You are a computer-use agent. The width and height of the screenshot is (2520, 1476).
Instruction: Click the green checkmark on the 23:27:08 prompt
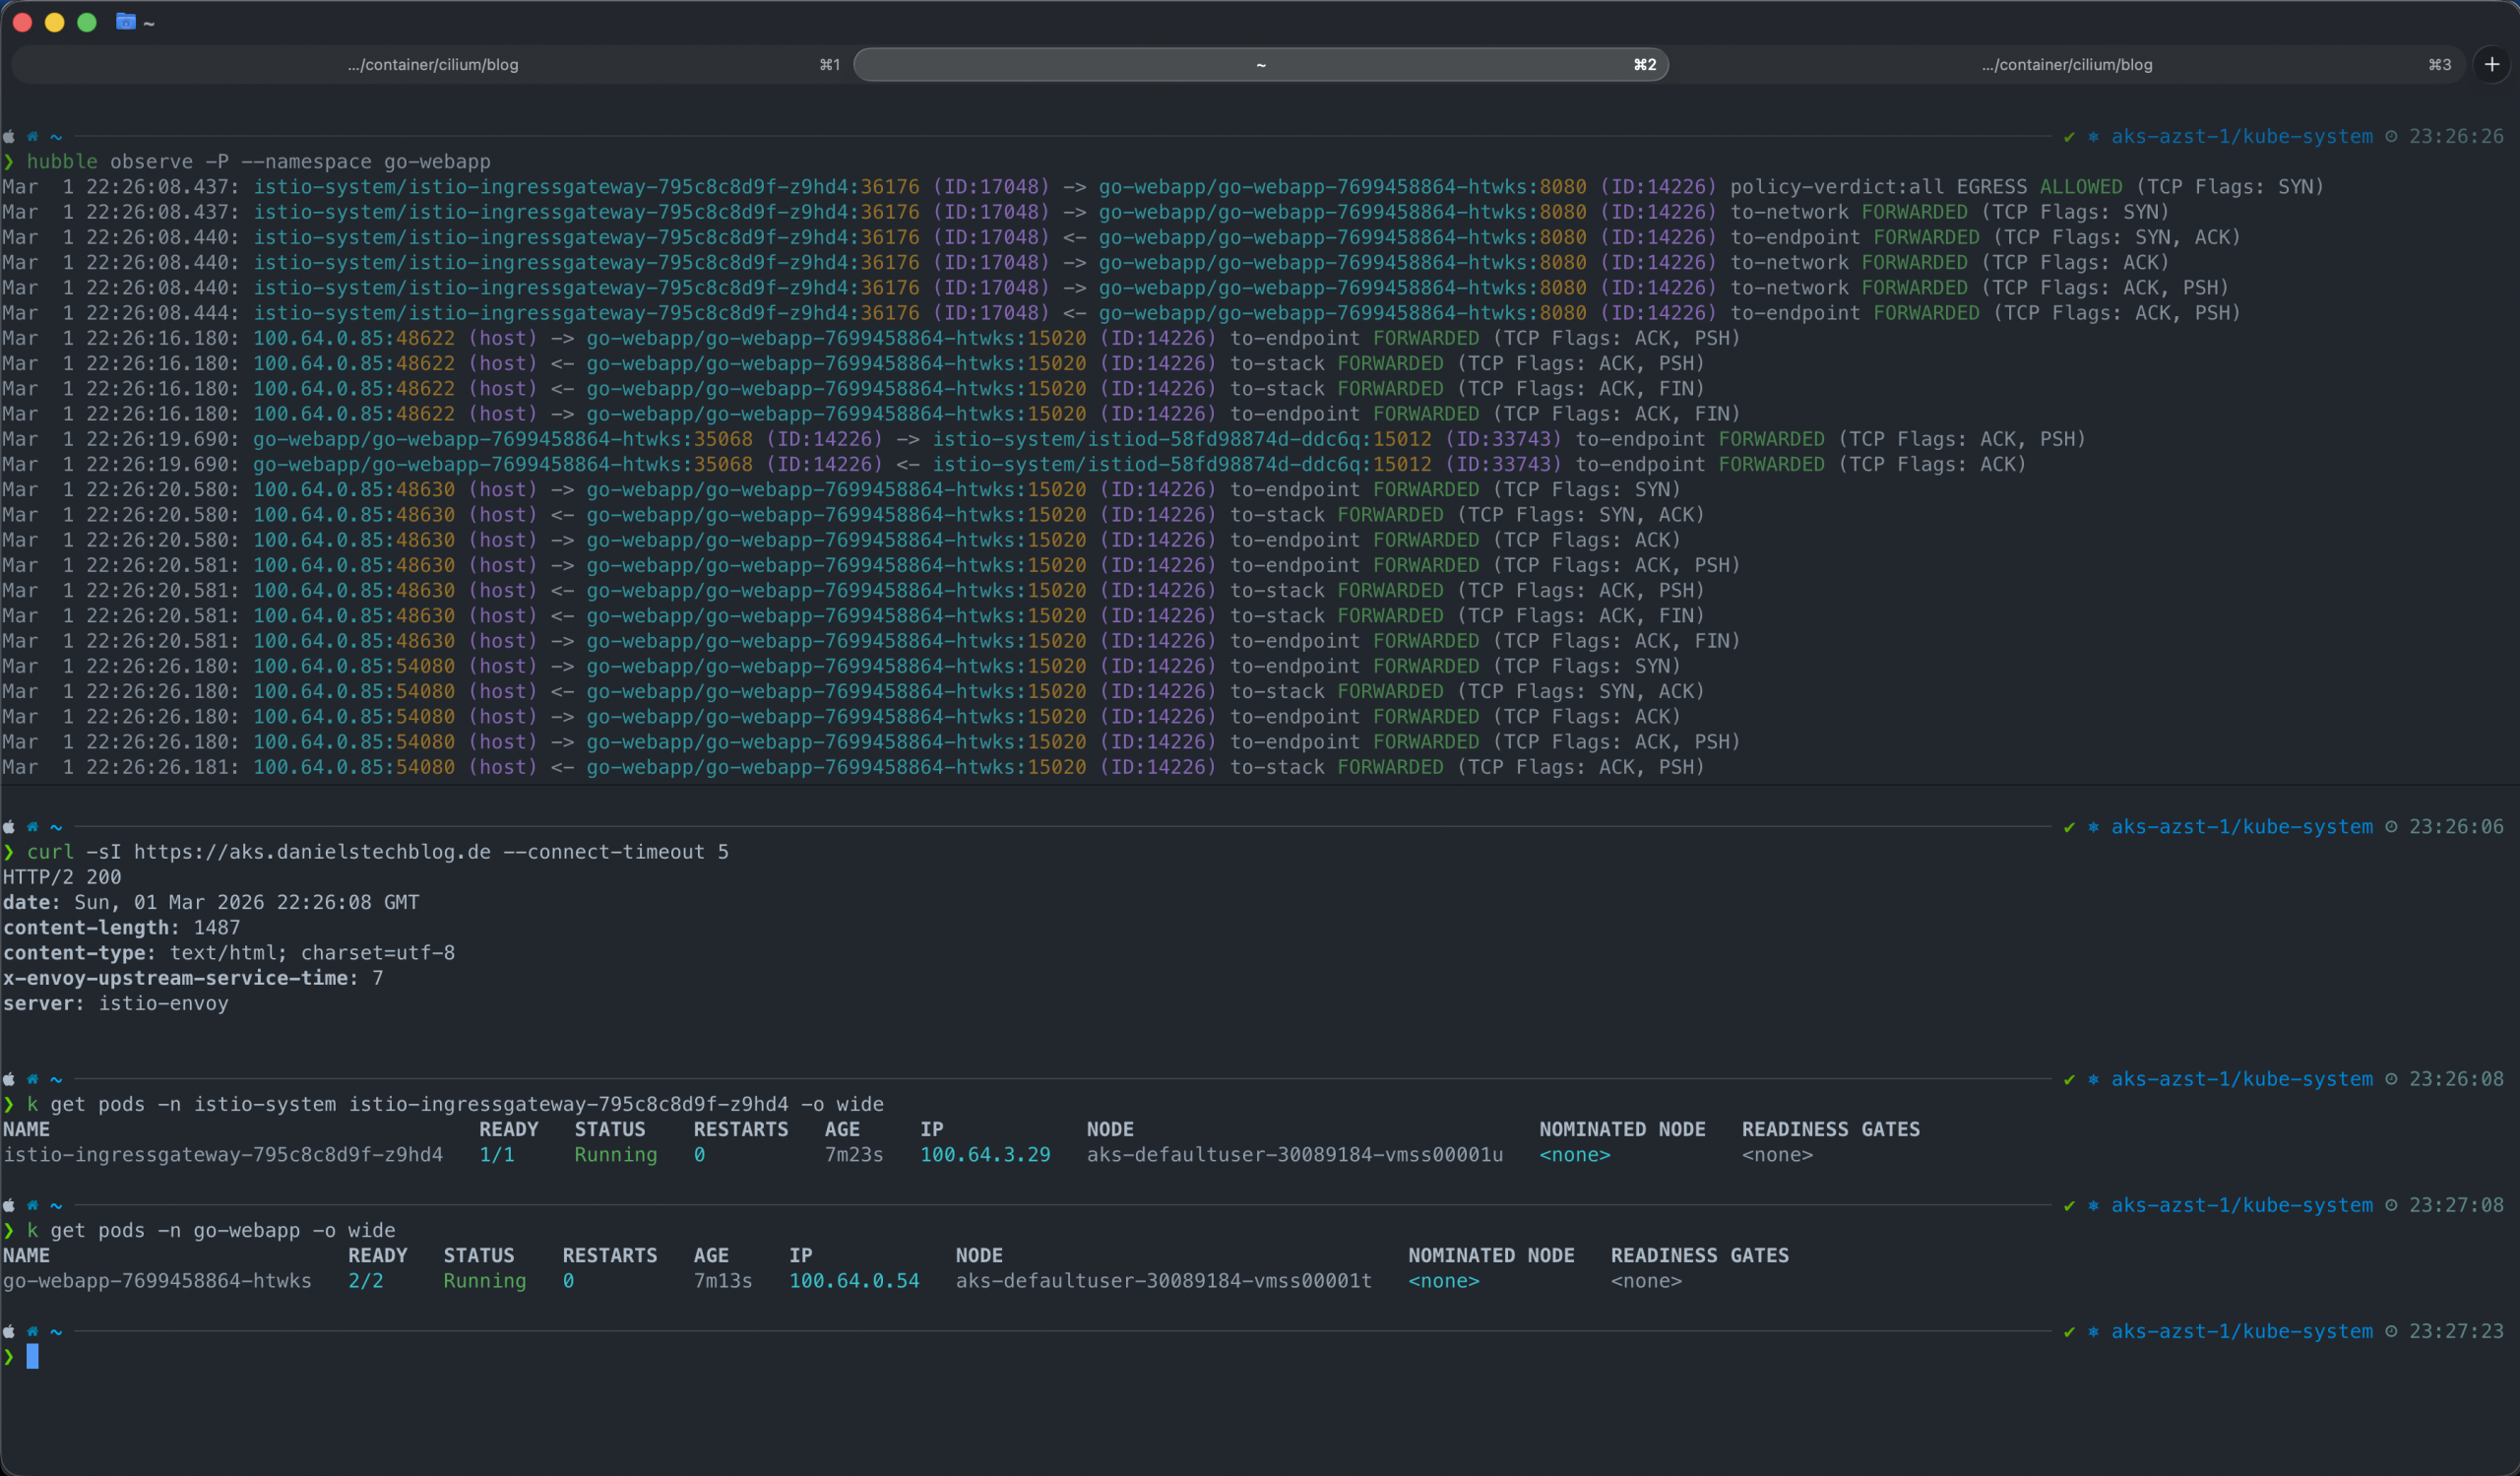coord(2069,1205)
